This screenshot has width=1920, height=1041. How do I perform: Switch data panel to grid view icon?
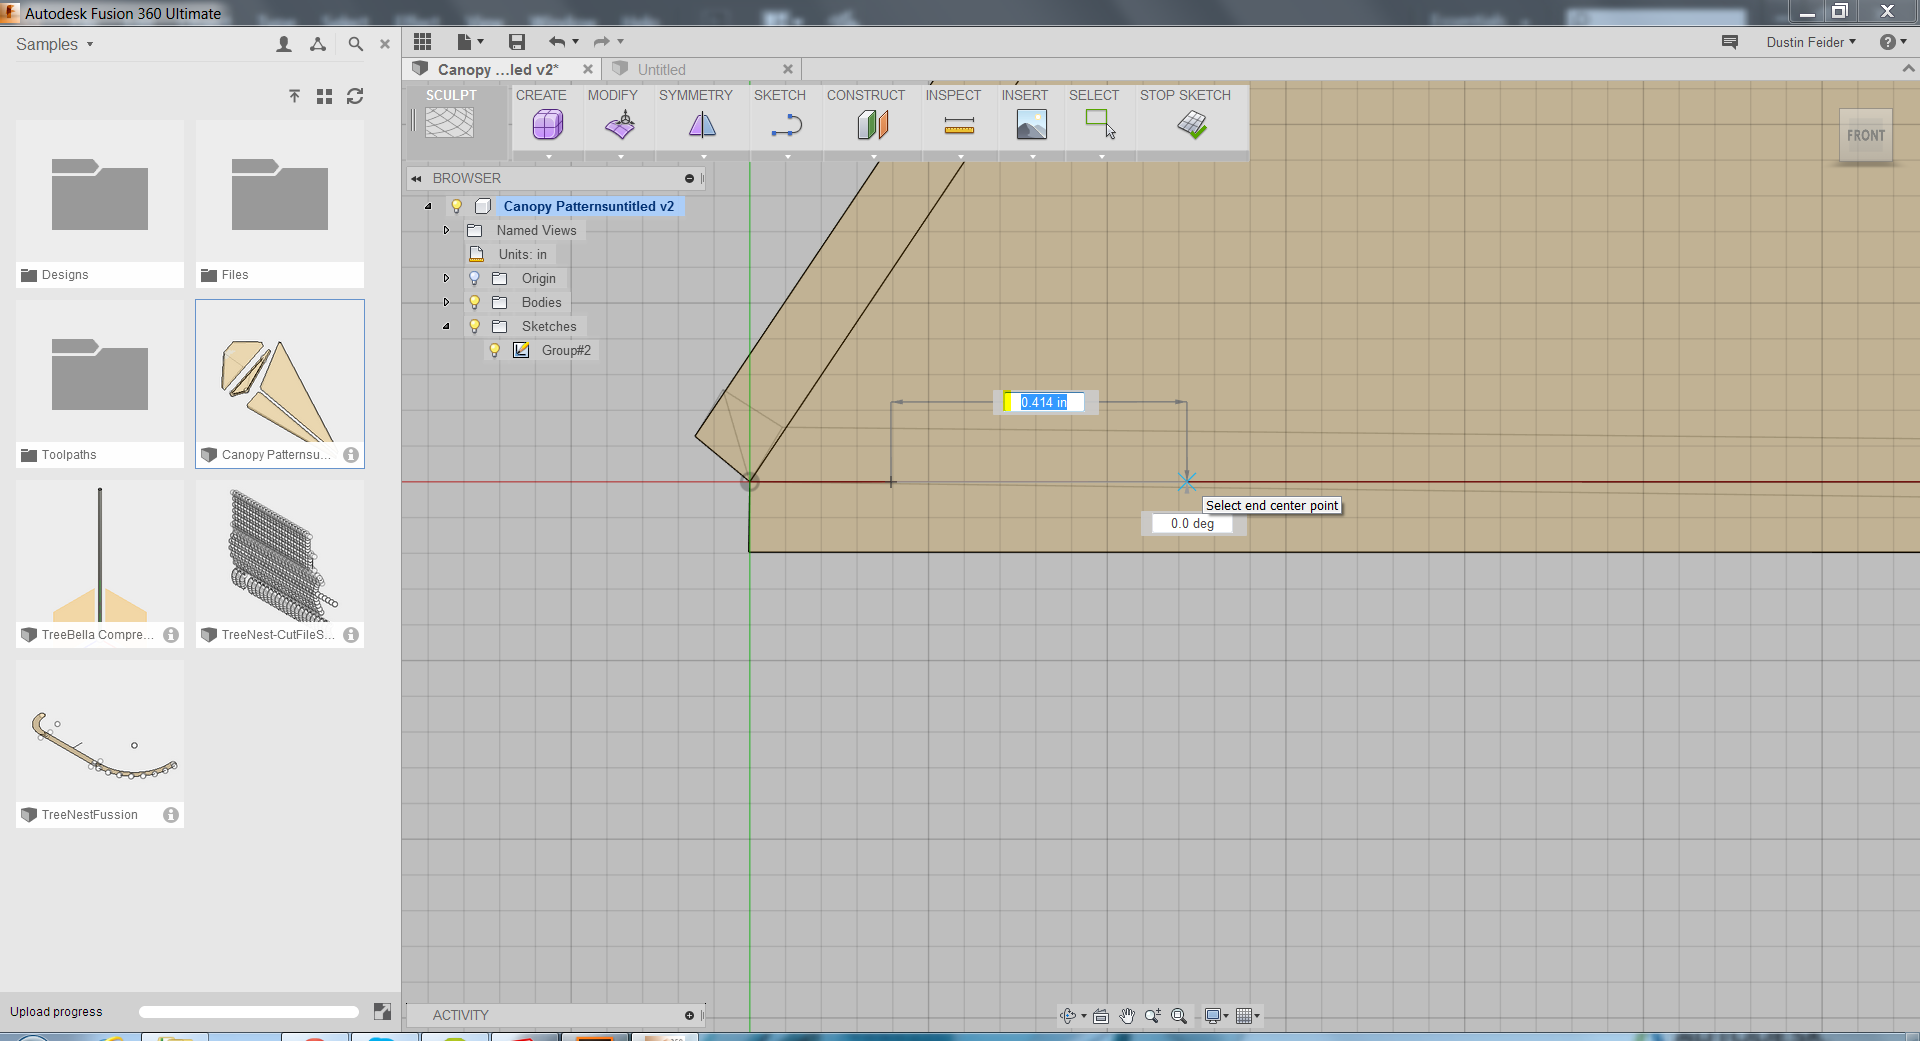pos(324,96)
